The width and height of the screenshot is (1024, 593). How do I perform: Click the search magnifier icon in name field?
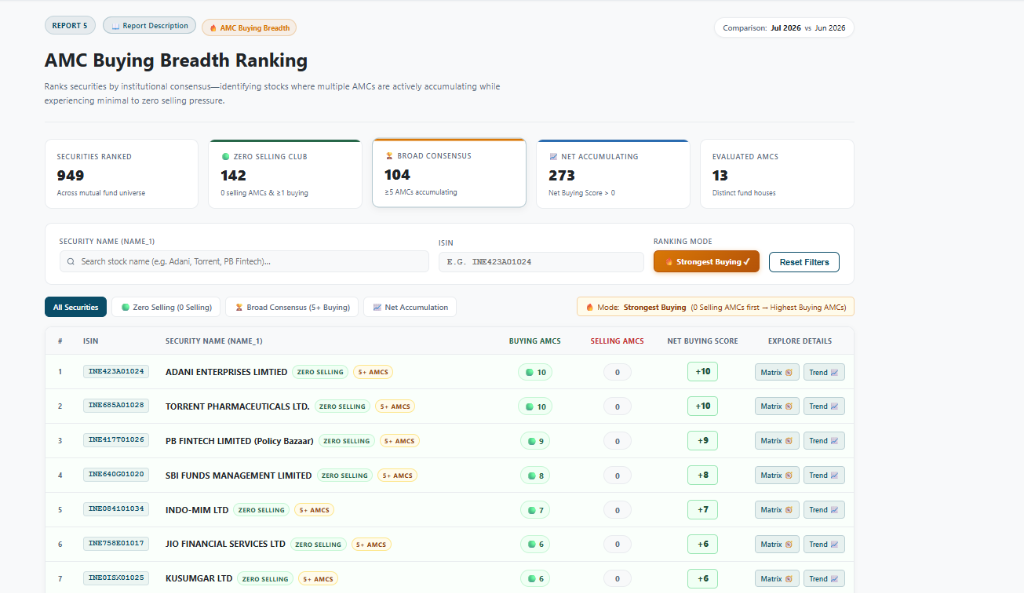(71, 261)
